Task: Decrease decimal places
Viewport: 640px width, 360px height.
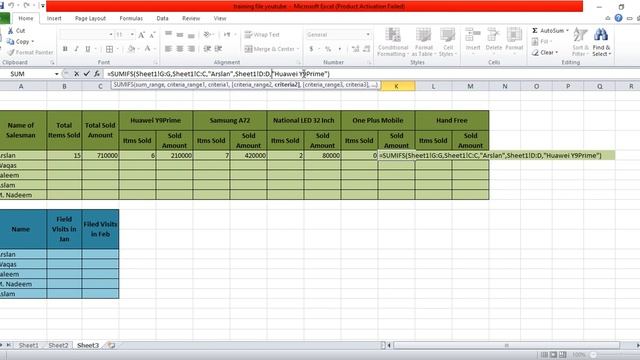Action: click(x=367, y=49)
